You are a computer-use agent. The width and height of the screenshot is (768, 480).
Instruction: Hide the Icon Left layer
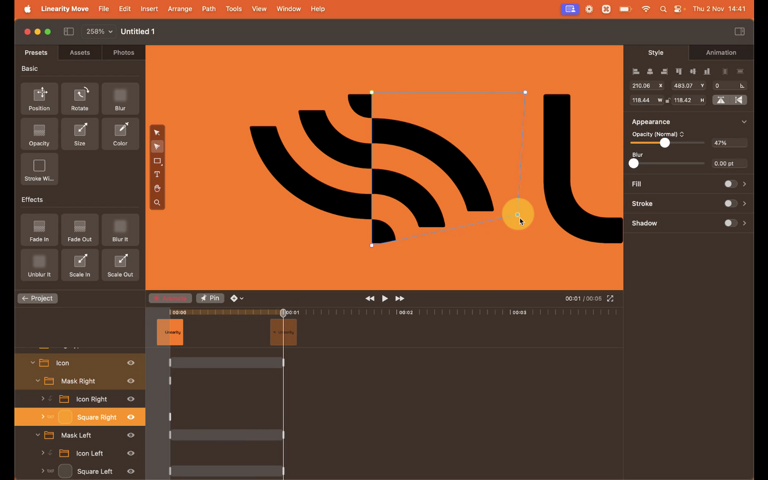131,454
